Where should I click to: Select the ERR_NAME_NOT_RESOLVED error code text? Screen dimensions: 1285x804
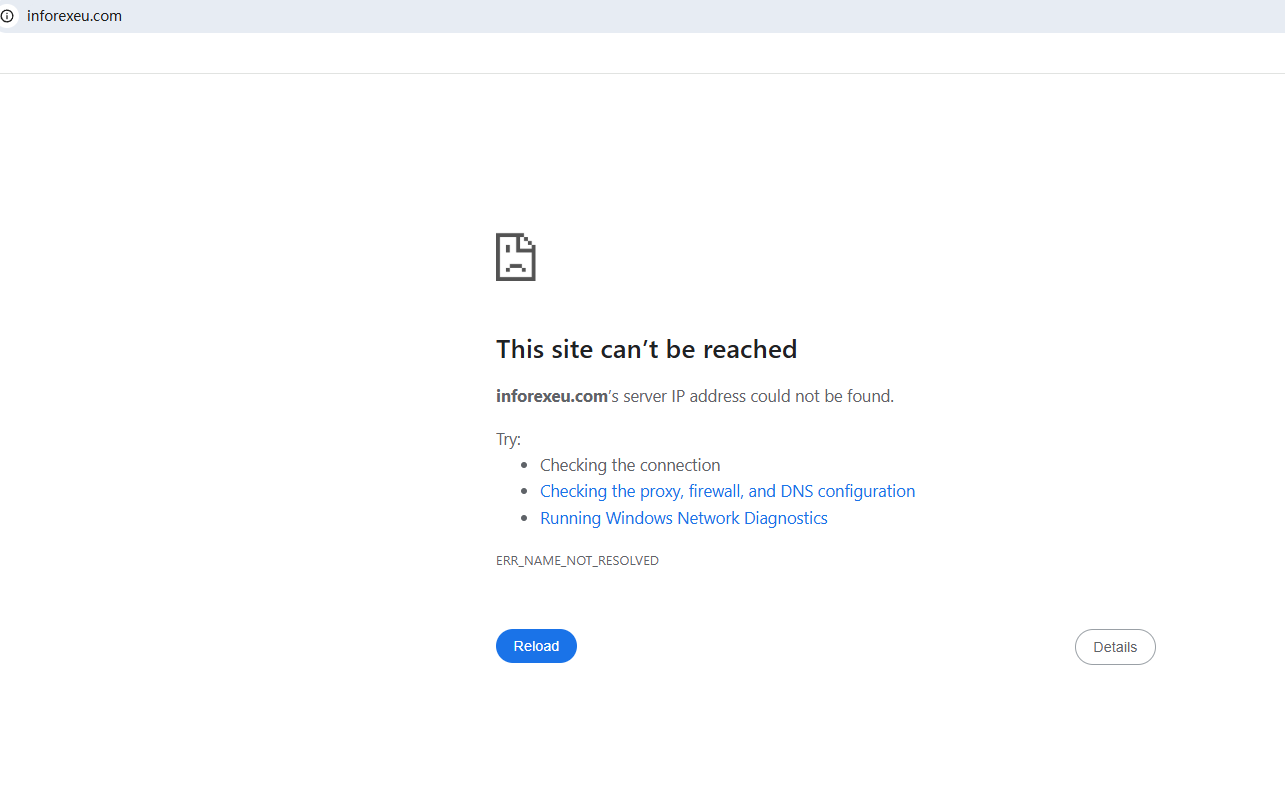tap(577, 561)
